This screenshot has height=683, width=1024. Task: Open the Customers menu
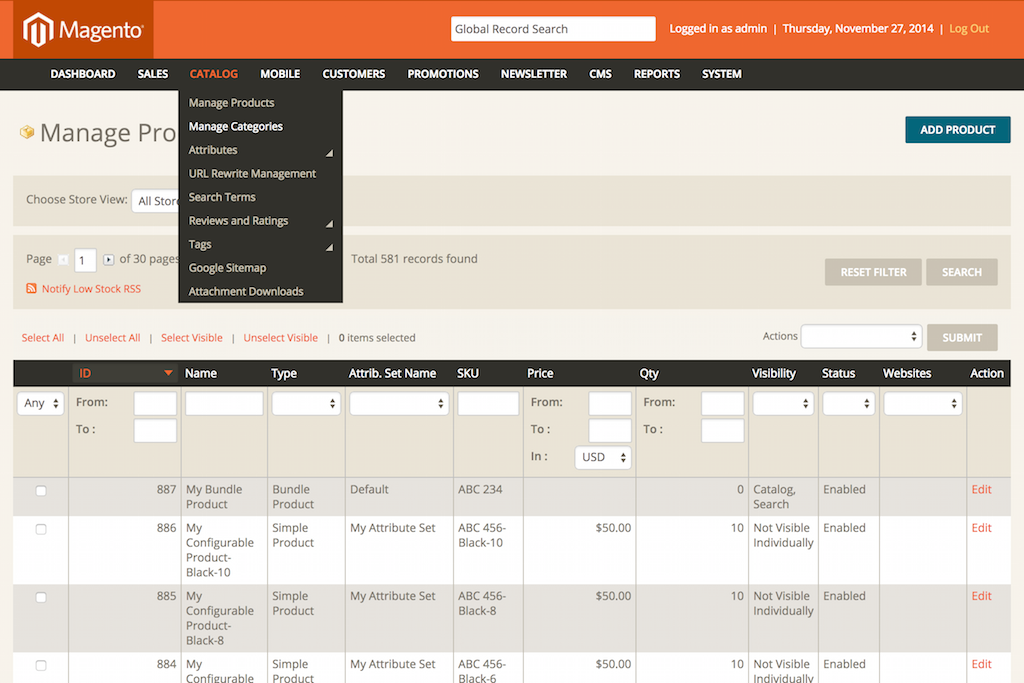point(353,74)
